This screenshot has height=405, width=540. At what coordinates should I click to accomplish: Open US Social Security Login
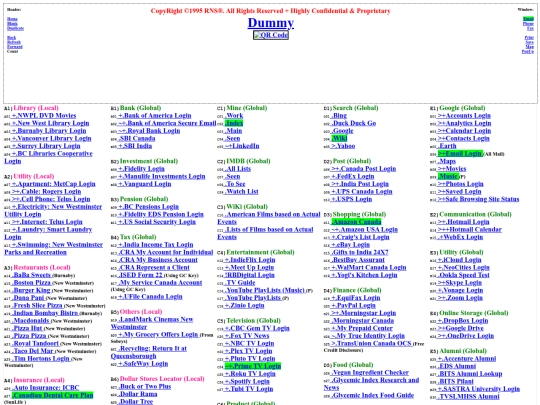[157, 222]
